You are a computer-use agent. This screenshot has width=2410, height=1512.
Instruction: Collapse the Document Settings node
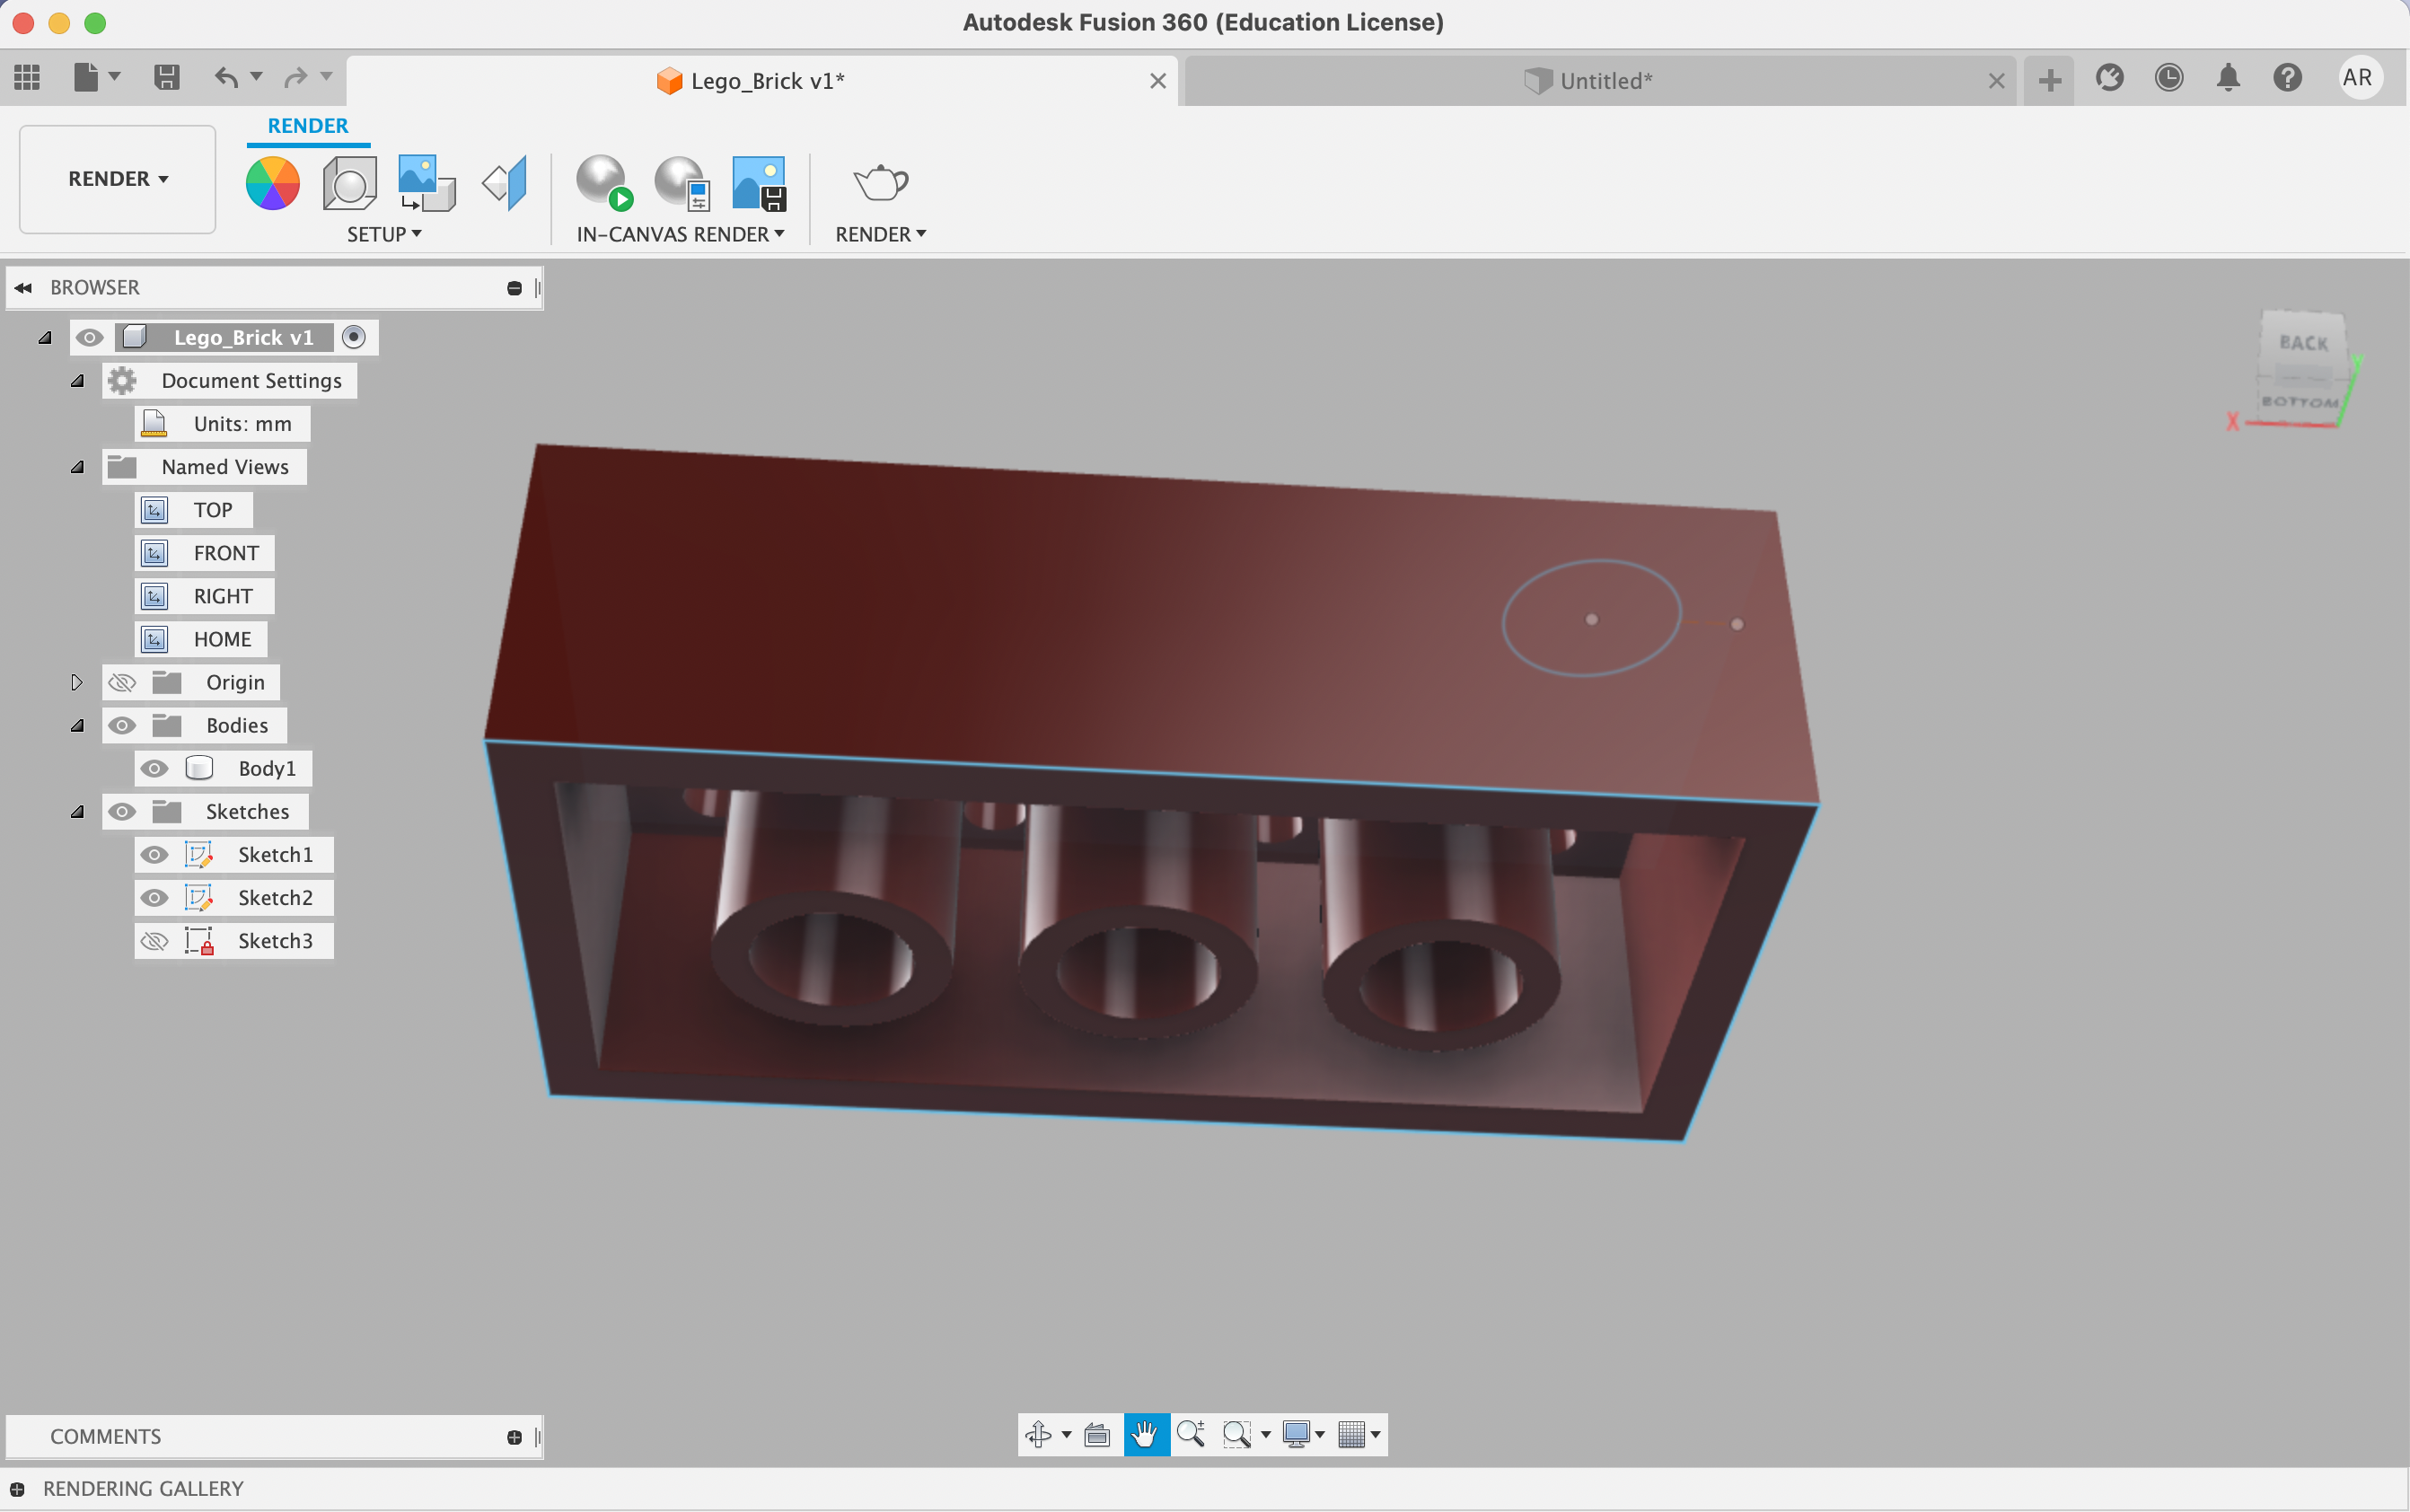[77, 381]
